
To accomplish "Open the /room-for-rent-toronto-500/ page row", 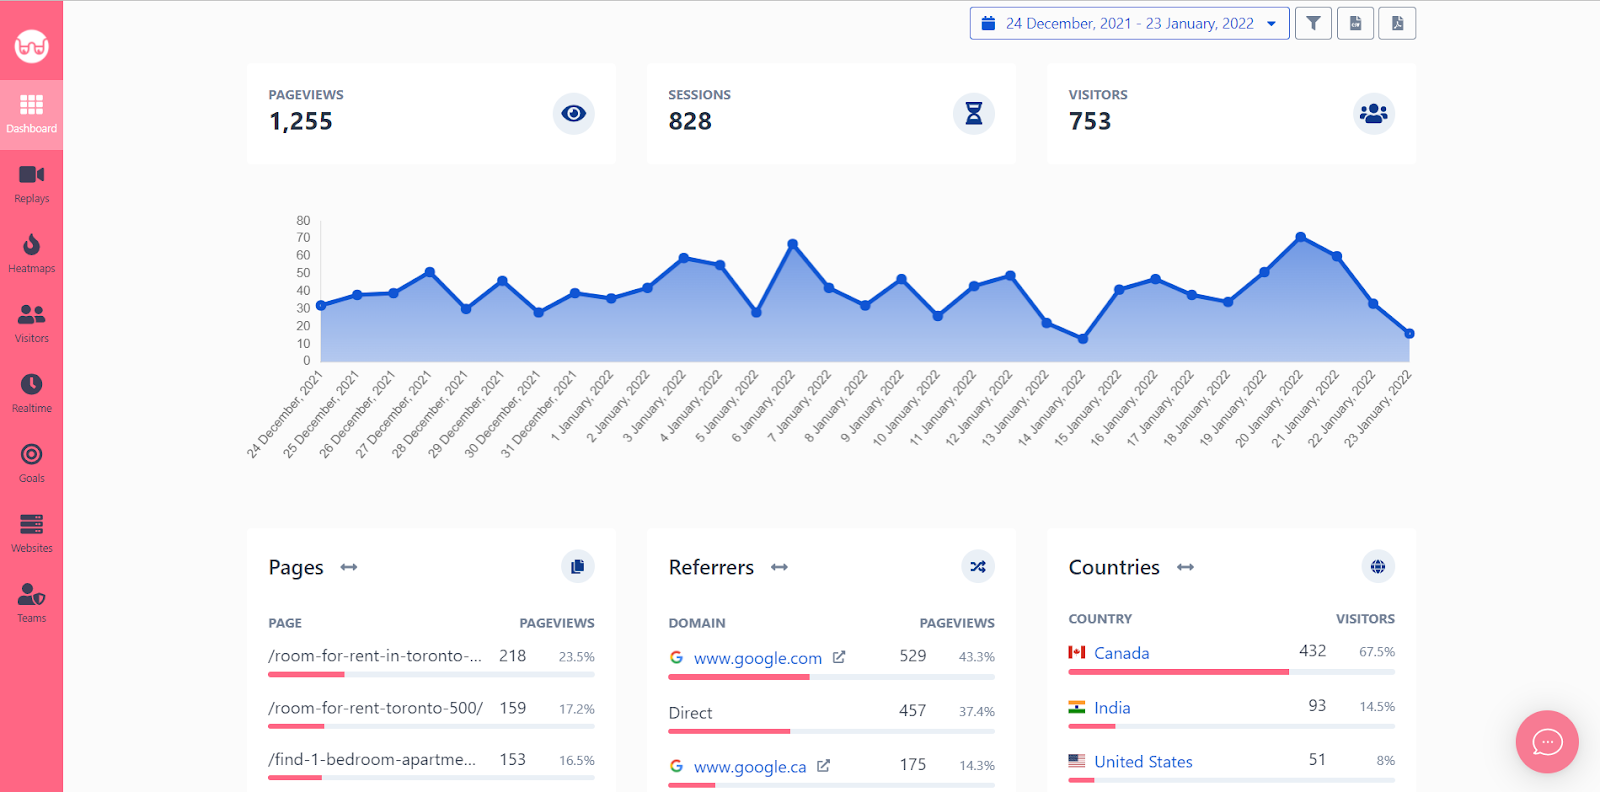I will click(431, 712).
